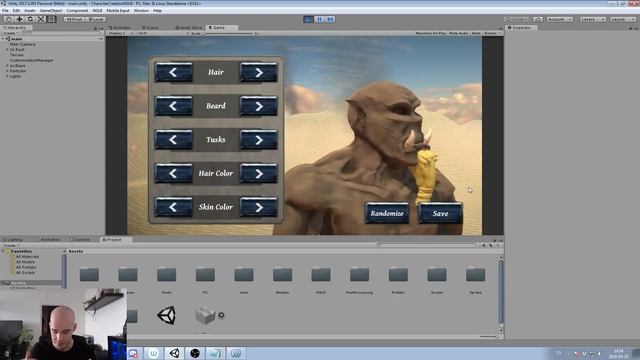This screenshot has height=360, width=640.
Task: Switch to the Animator tab
Action: tap(120, 28)
